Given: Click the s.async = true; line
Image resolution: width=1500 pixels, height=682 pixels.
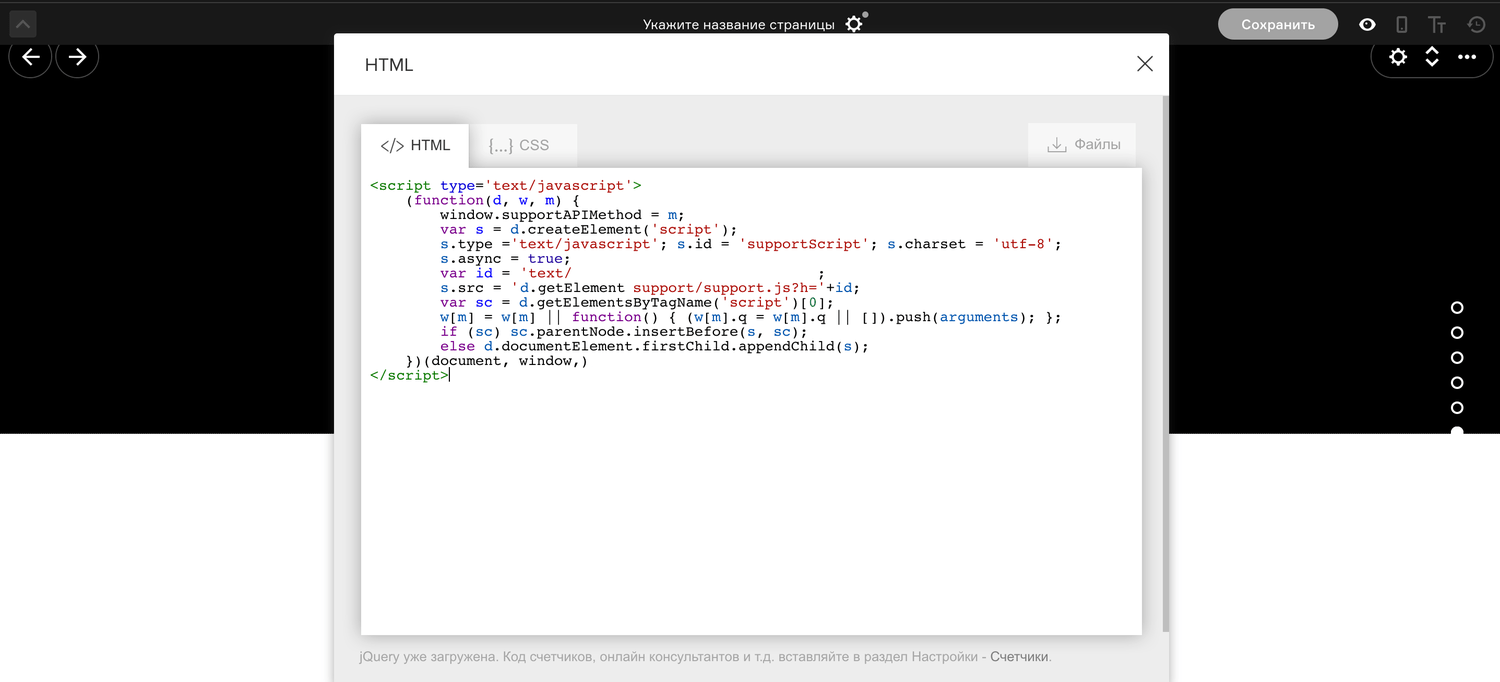Looking at the screenshot, I should [505, 258].
